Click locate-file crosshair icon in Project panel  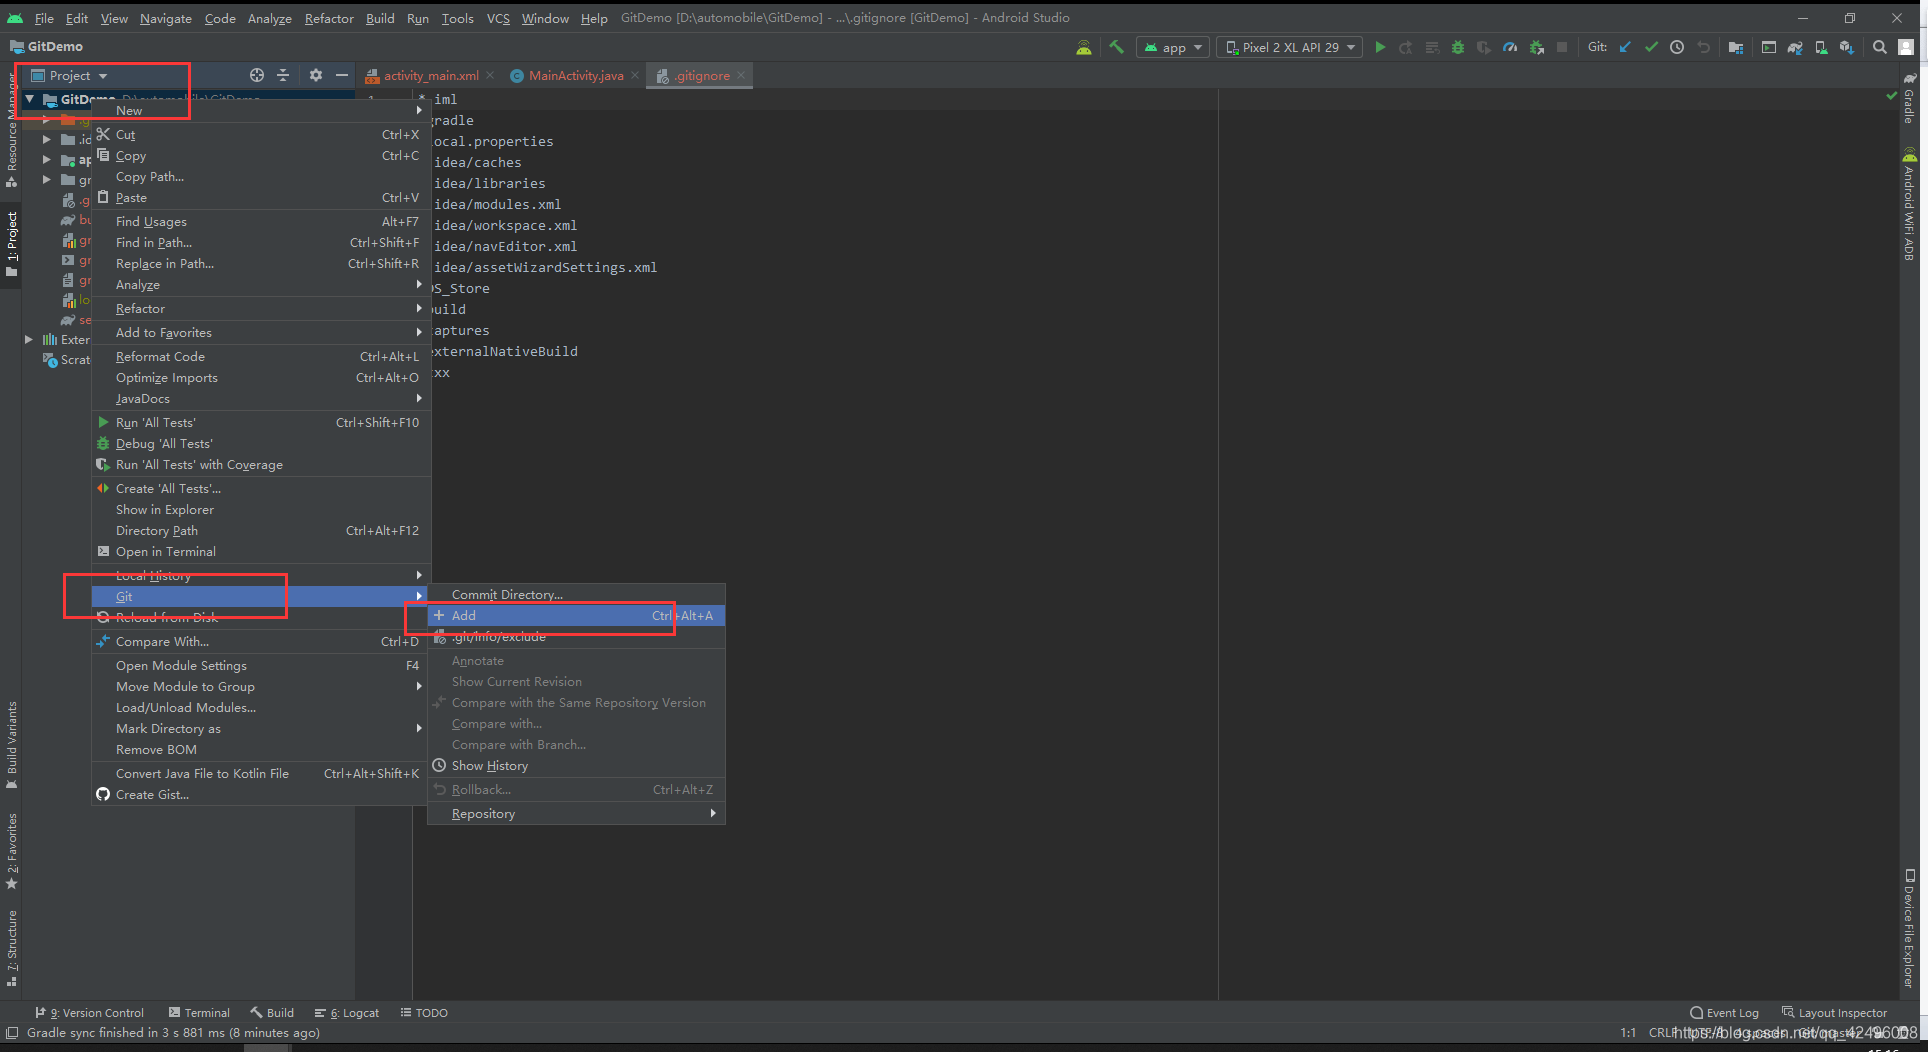point(257,75)
